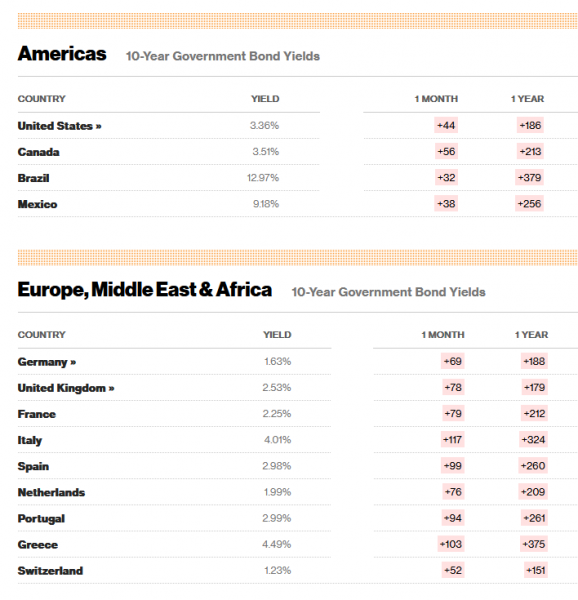The width and height of the screenshot is (578, 600).
Task: Select the Canada row label
Action: [38, 152]
